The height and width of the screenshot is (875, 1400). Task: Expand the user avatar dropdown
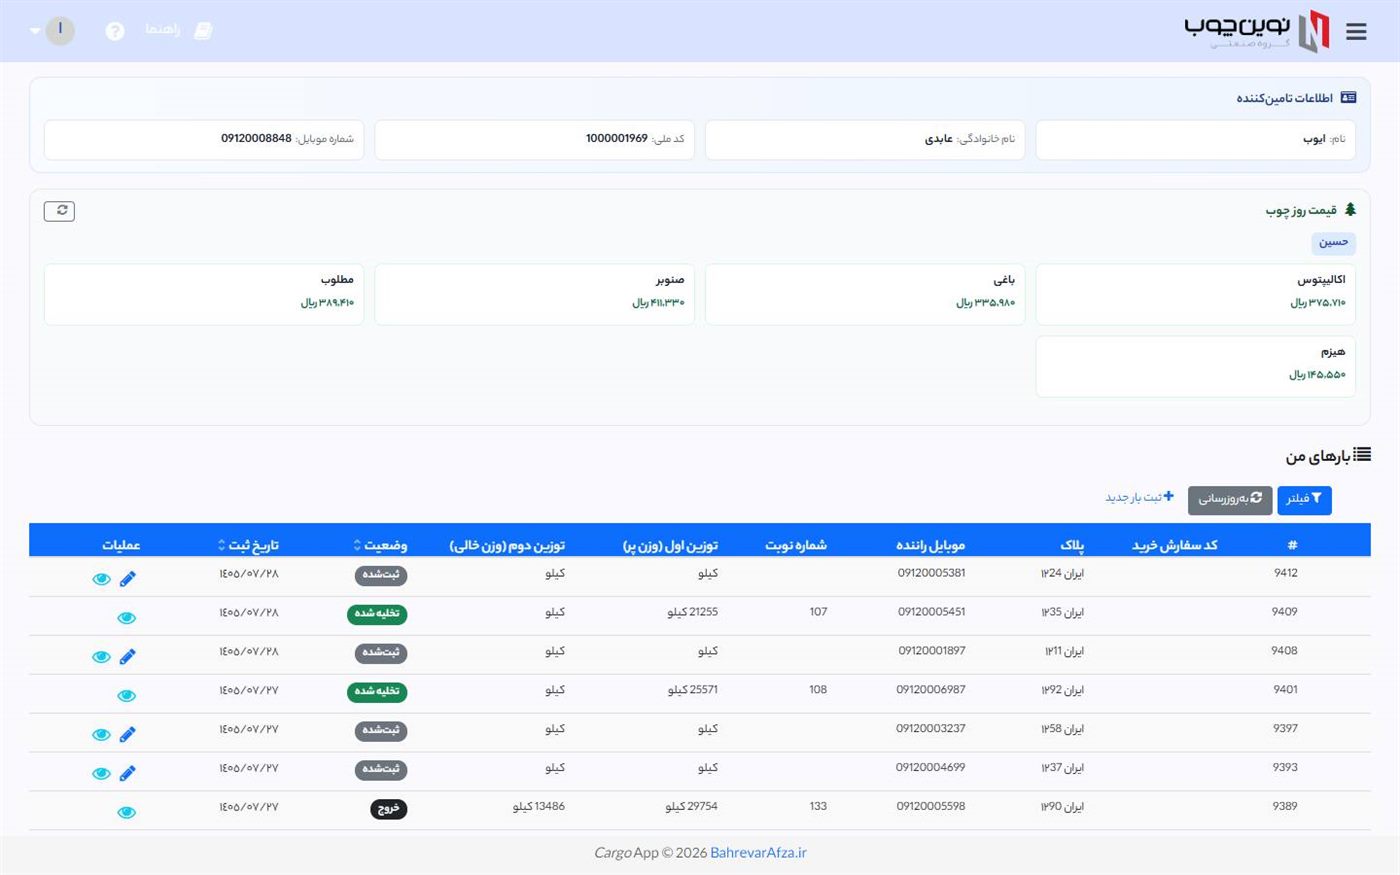tap(50, 30)
